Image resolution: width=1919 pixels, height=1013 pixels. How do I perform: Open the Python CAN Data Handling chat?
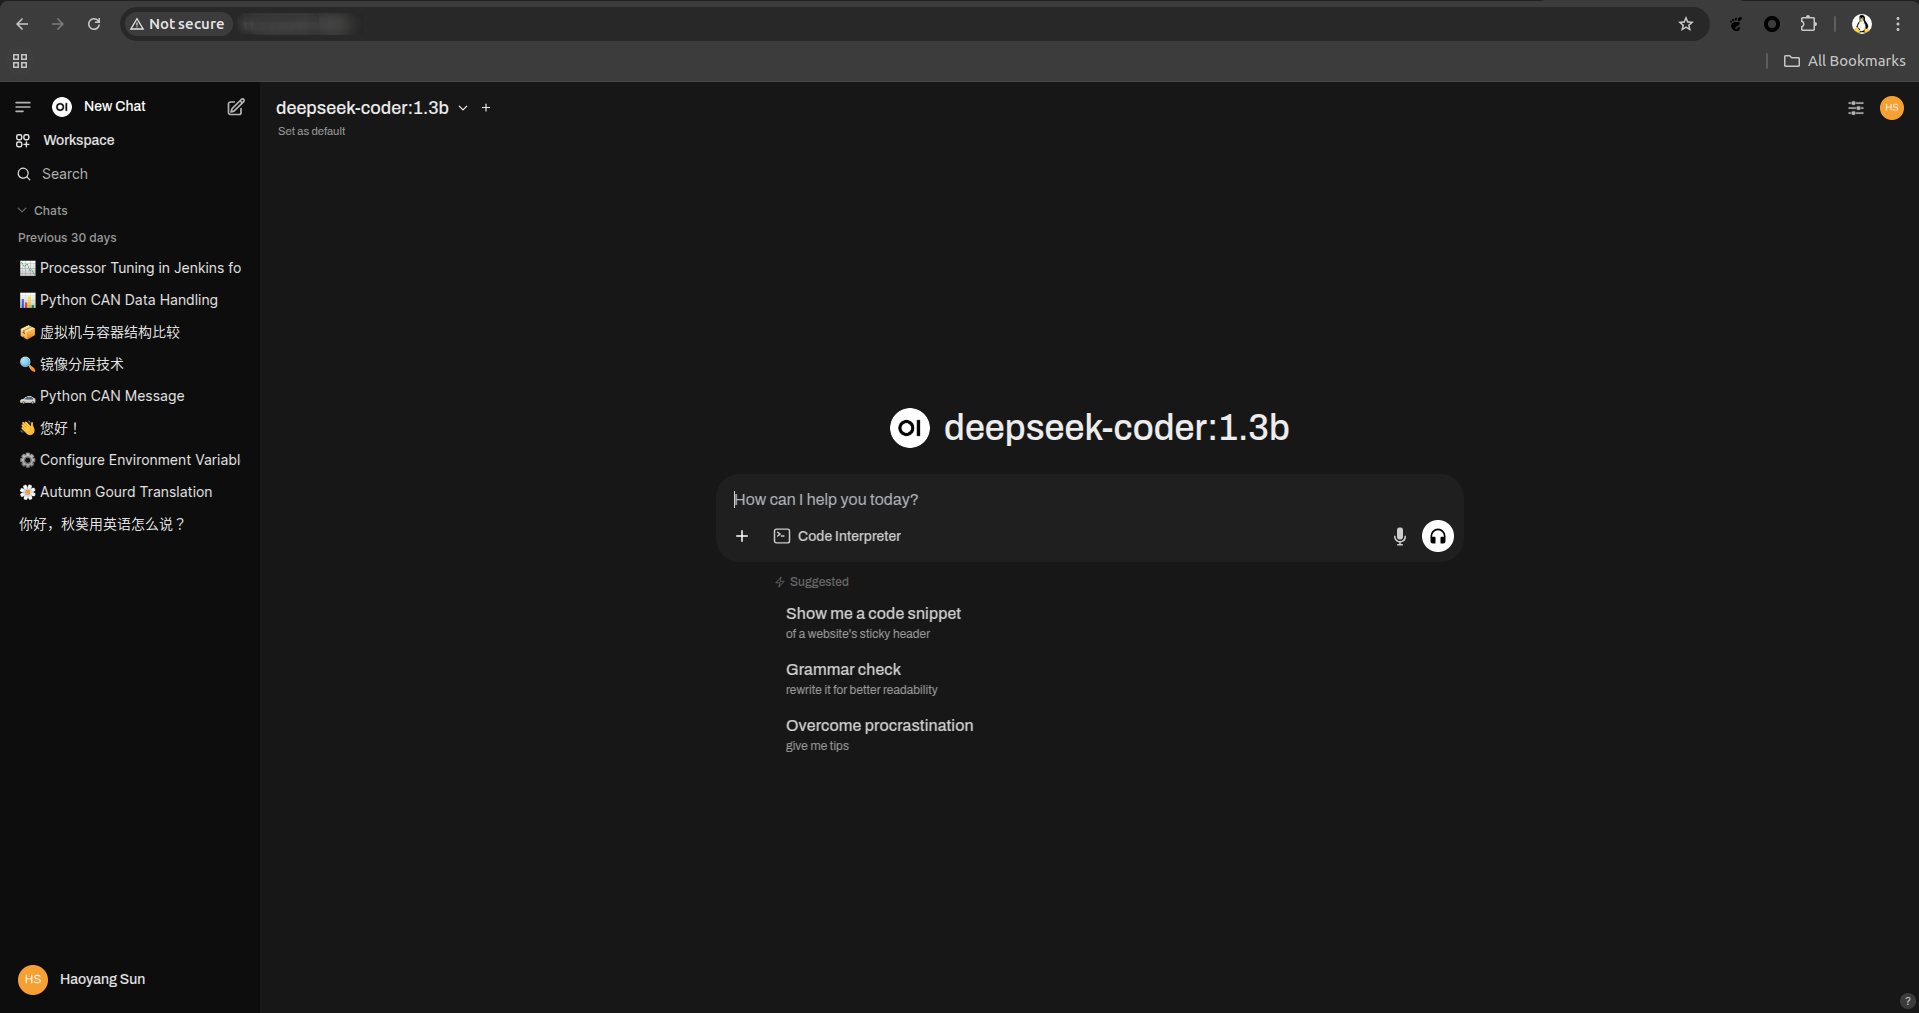click(128, 300)
